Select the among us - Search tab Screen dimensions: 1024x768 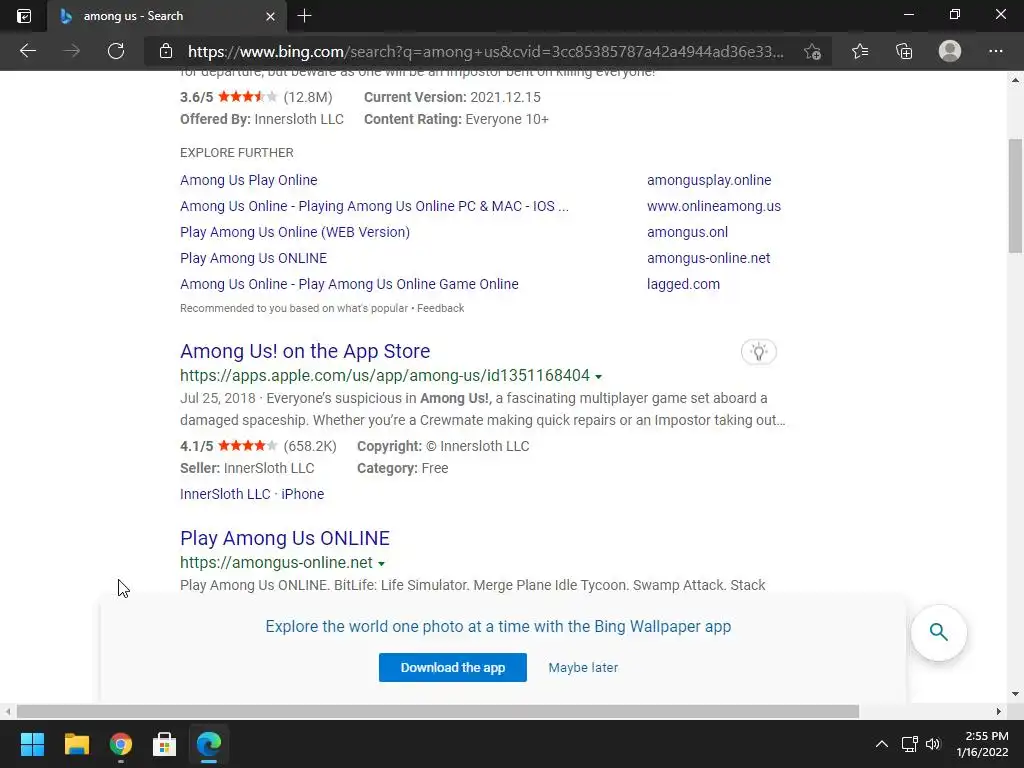[x=167, y=16]
